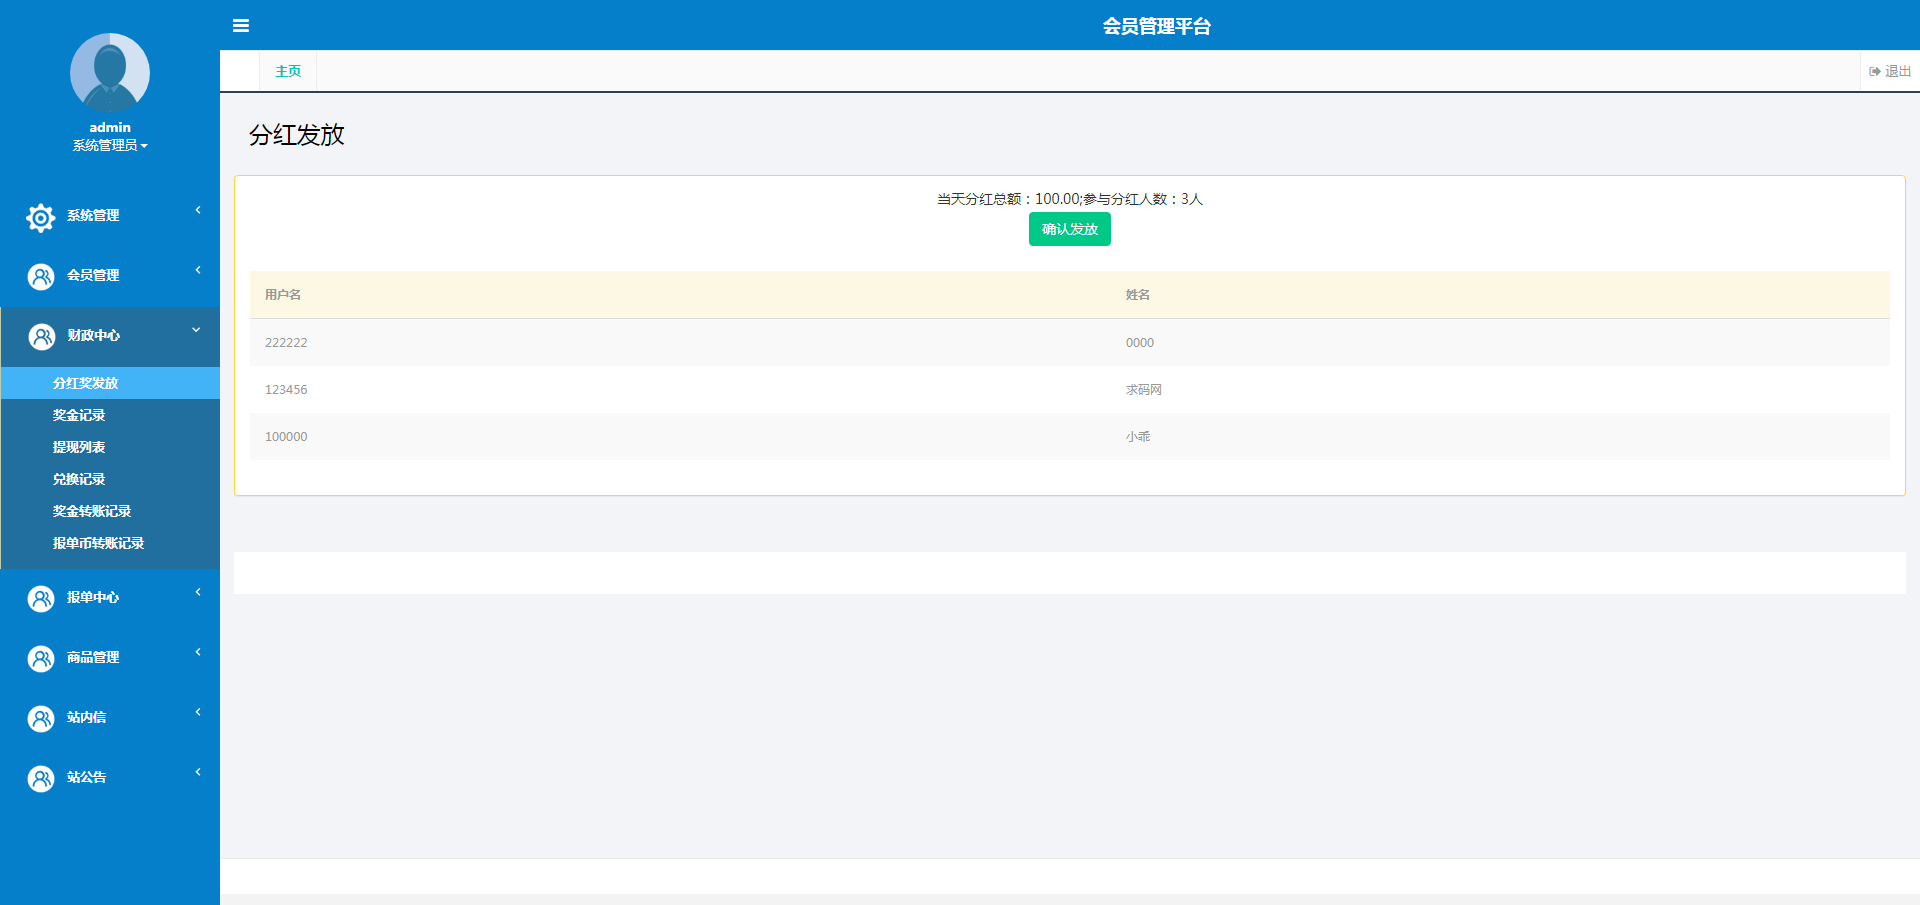Click the hamburger menu toggle icon
1920x905 pixels.
(x=241, y=26)
